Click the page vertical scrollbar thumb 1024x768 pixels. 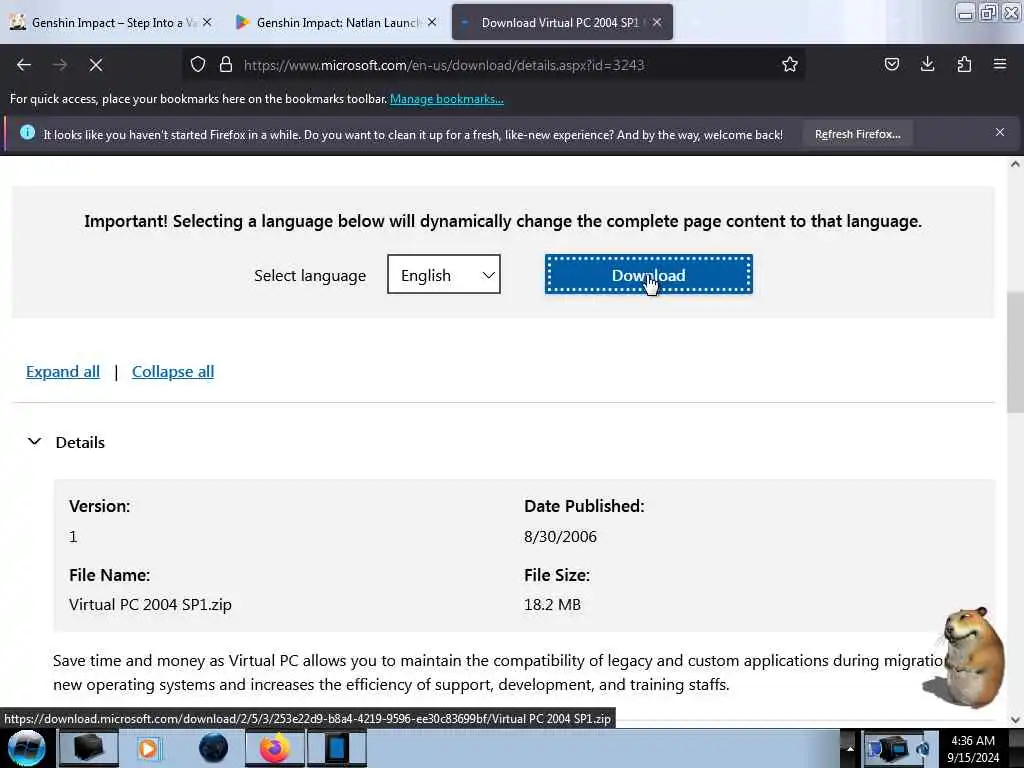click(1014, 351)
